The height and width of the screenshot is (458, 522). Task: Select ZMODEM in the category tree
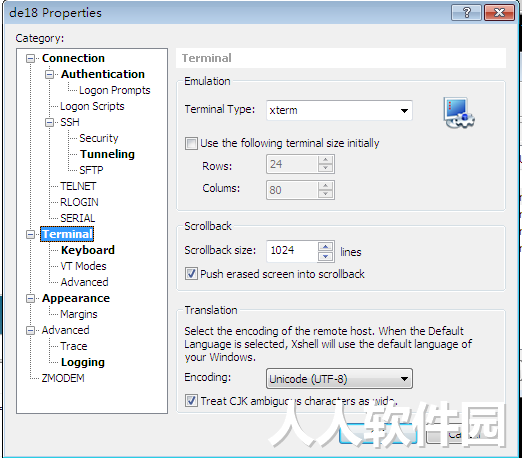coord(63,378)
